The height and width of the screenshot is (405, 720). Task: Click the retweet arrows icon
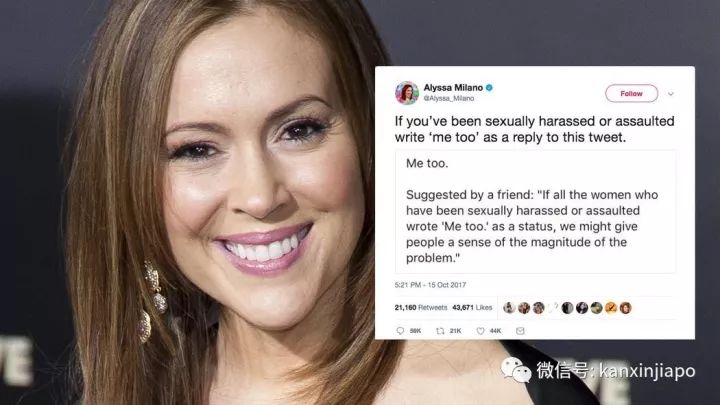coord(440,331)
